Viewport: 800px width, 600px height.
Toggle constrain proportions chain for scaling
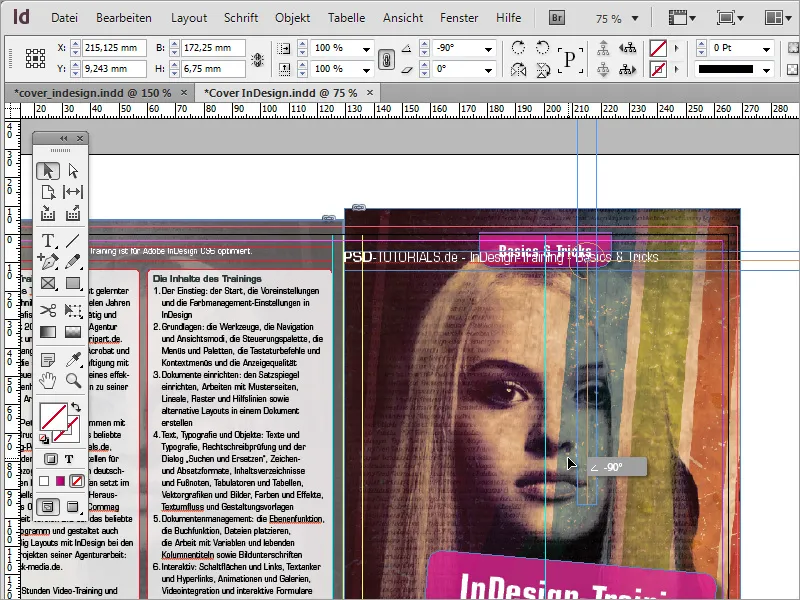(386, 59)
